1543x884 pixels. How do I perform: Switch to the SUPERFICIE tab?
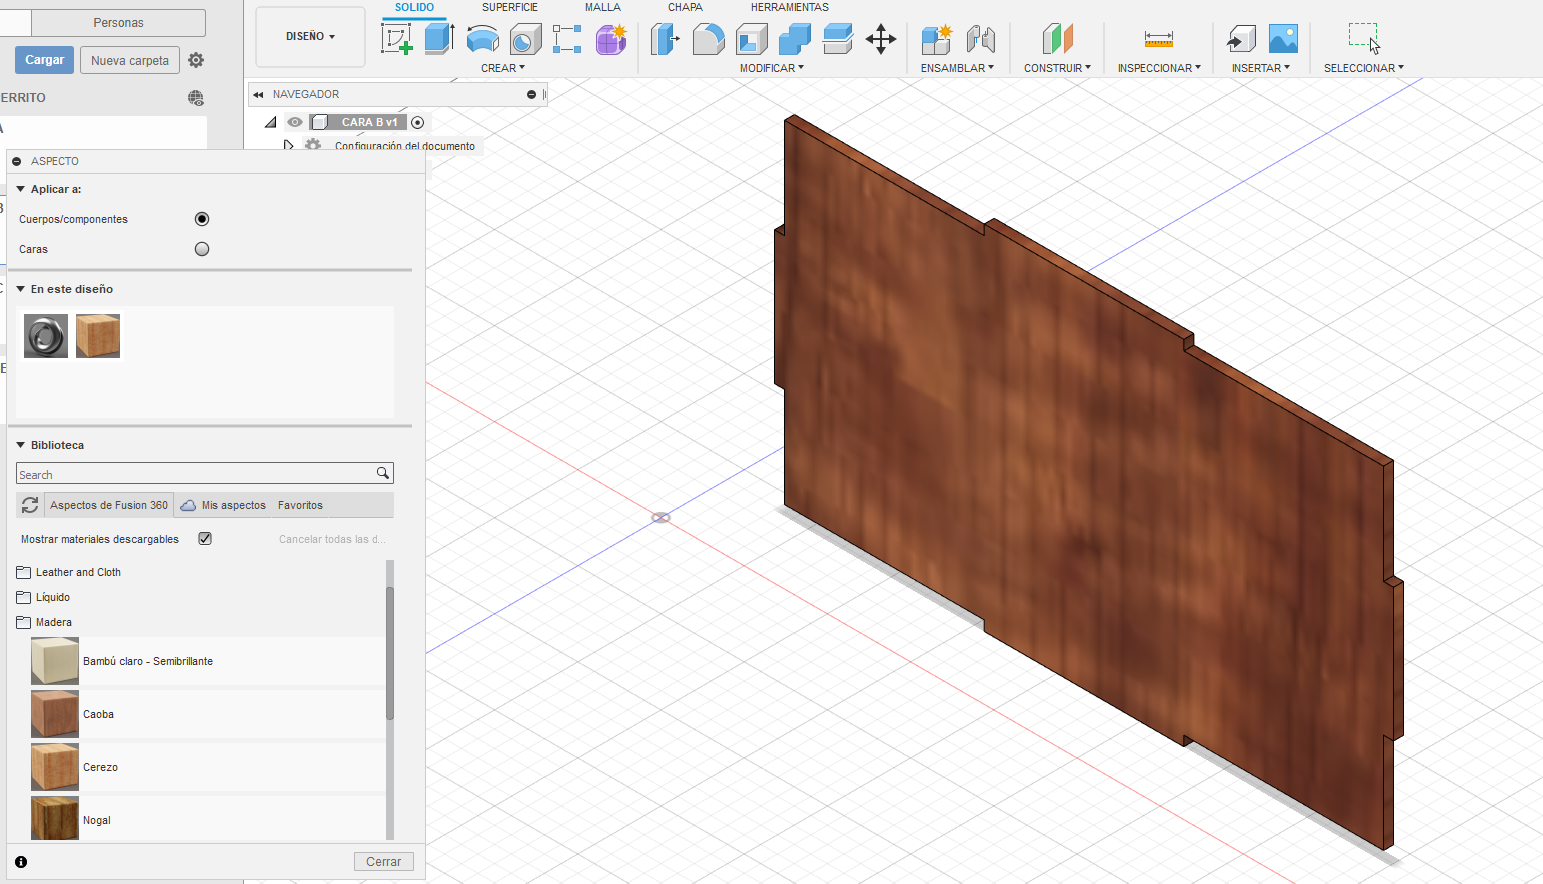pyautogui.click(x=510, y=7)
